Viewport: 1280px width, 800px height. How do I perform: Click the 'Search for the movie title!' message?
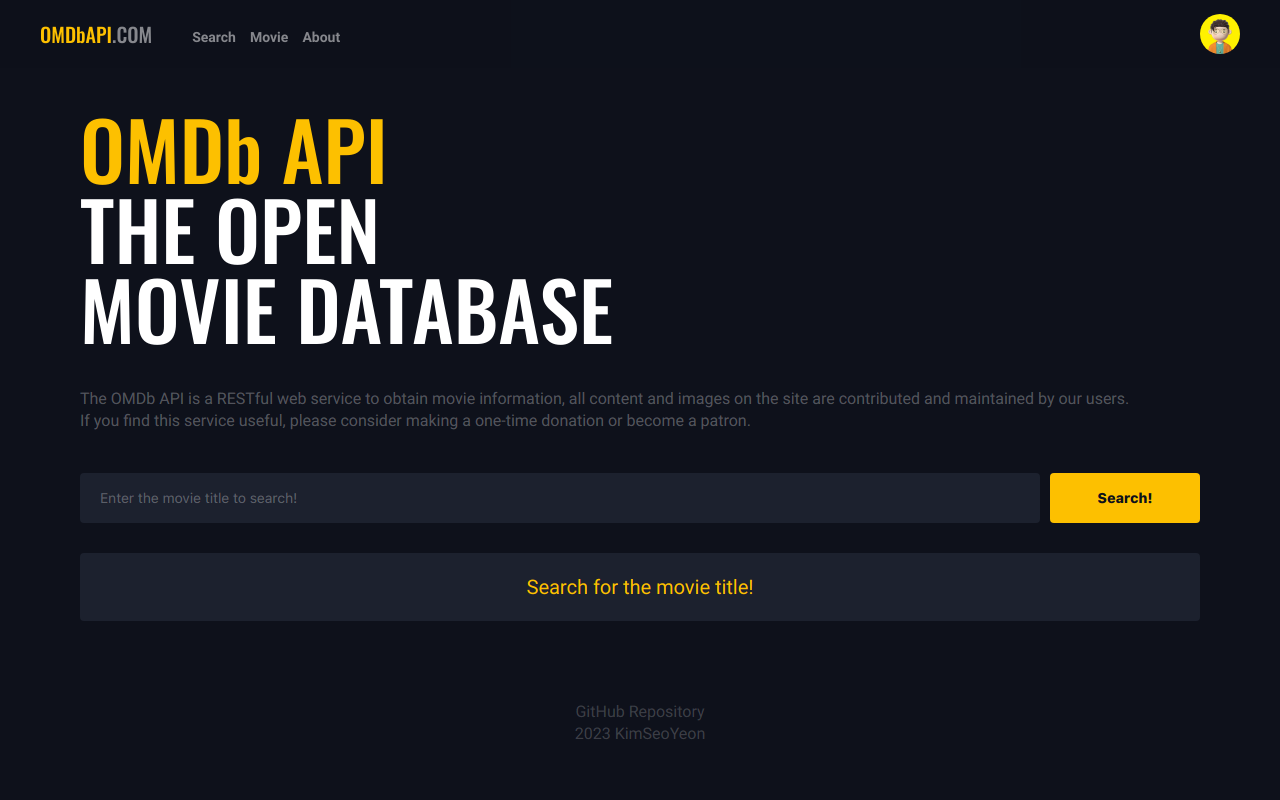[640, 587]
